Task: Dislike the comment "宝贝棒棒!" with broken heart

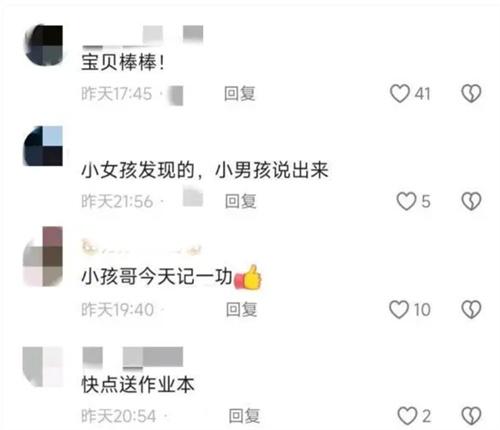Action: 471,93
